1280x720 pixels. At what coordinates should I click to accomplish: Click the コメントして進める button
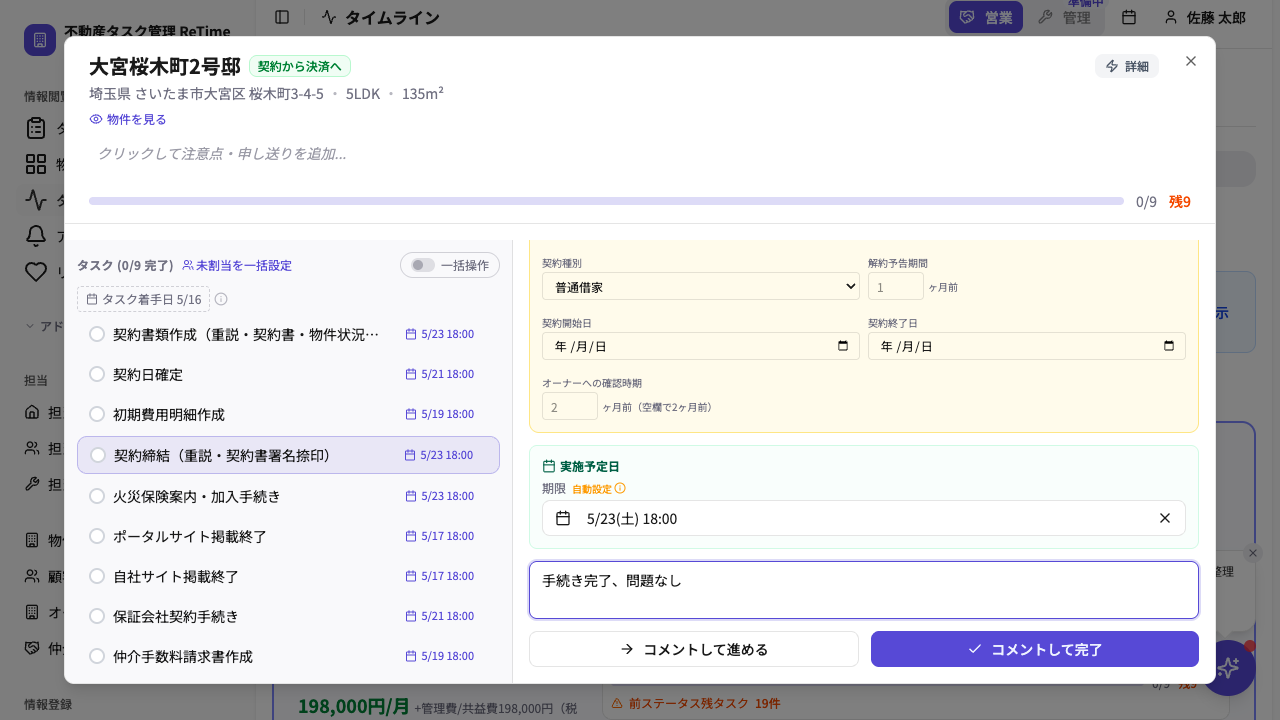[x=694, y=649]
